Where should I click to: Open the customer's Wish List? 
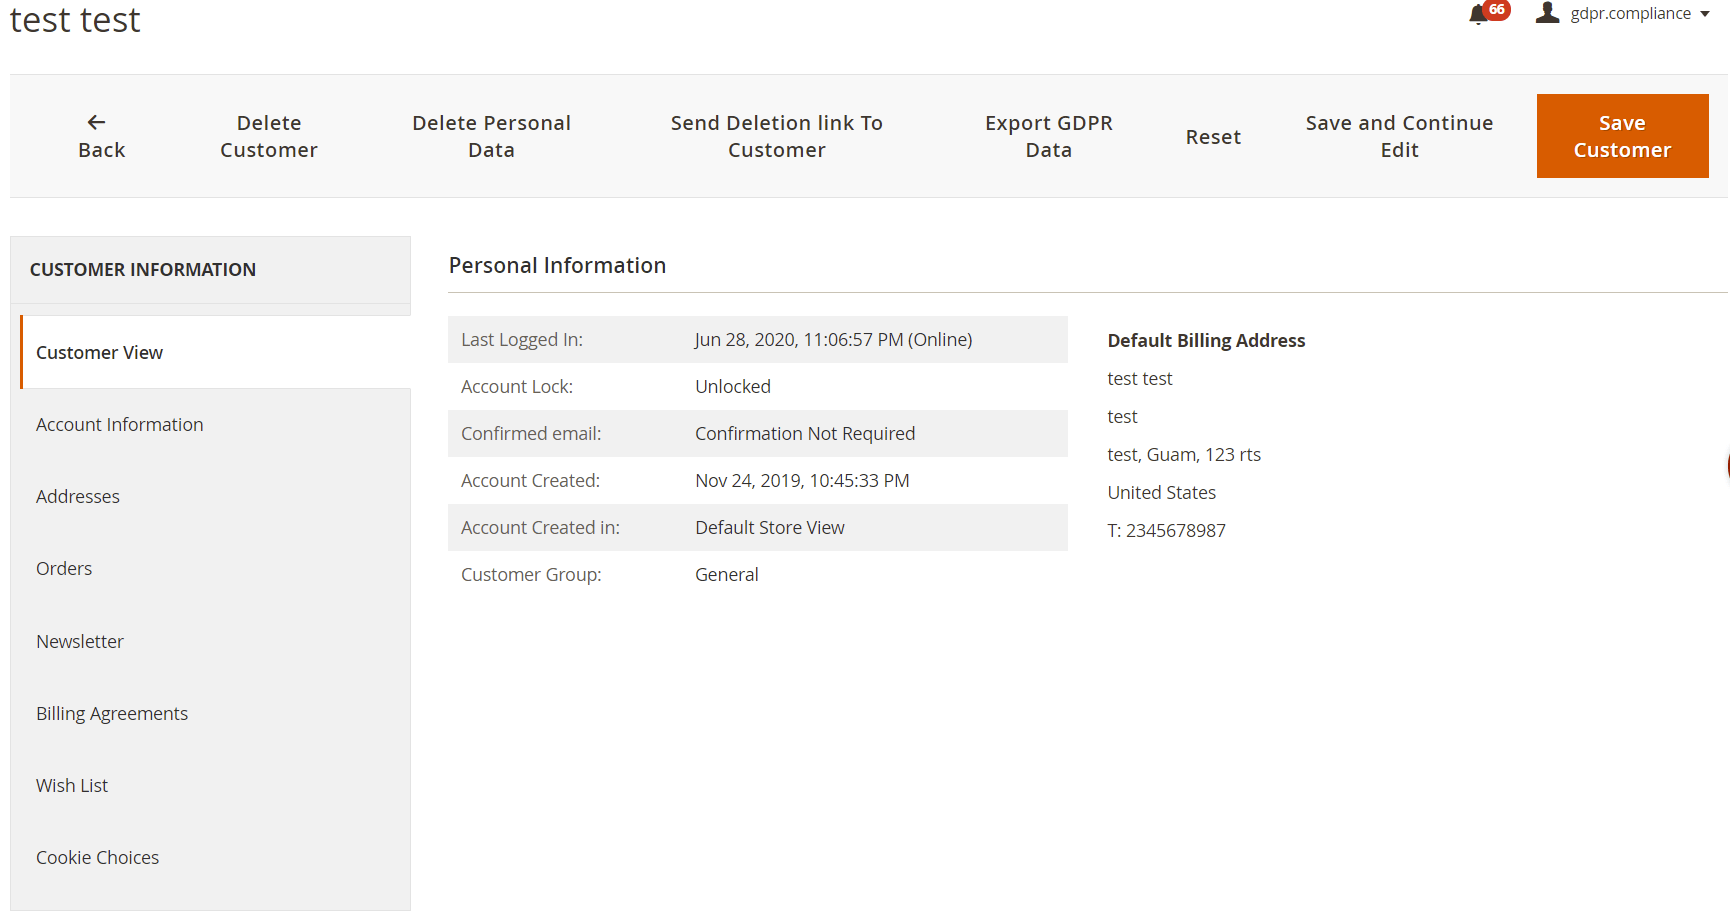coord(71,785)
